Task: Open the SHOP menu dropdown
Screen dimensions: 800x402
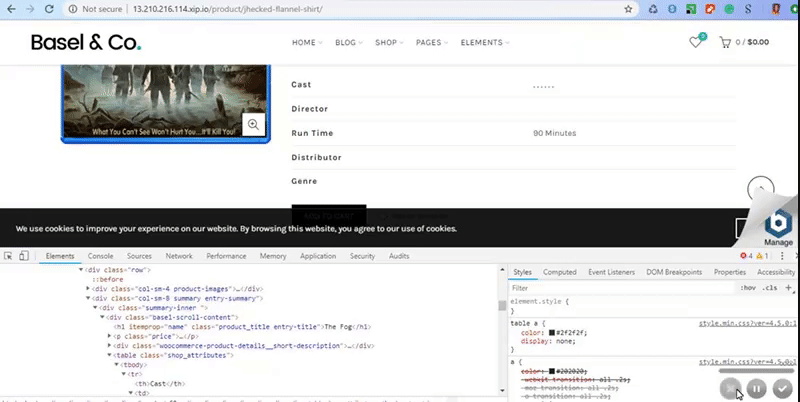Action: (x=389, y=42)
